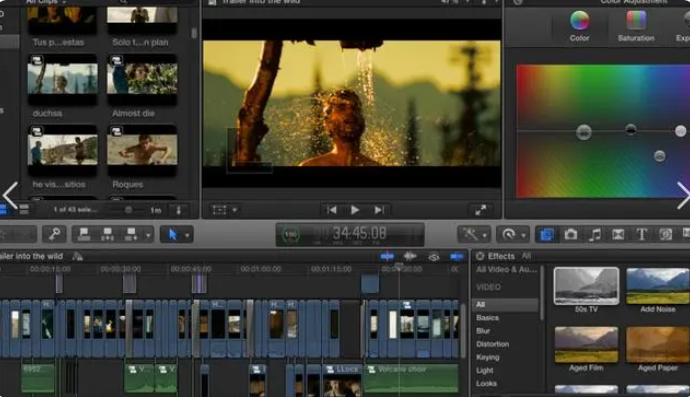This screenshot has height=397, width=690.
Task: Choose the Select arrow tool
Action: click(173, 235)
